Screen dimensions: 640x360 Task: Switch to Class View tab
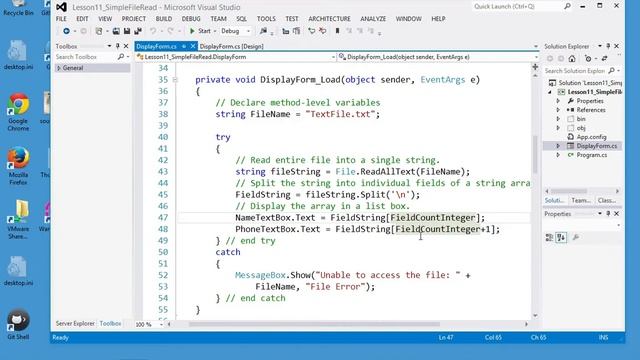click(607, 200)
